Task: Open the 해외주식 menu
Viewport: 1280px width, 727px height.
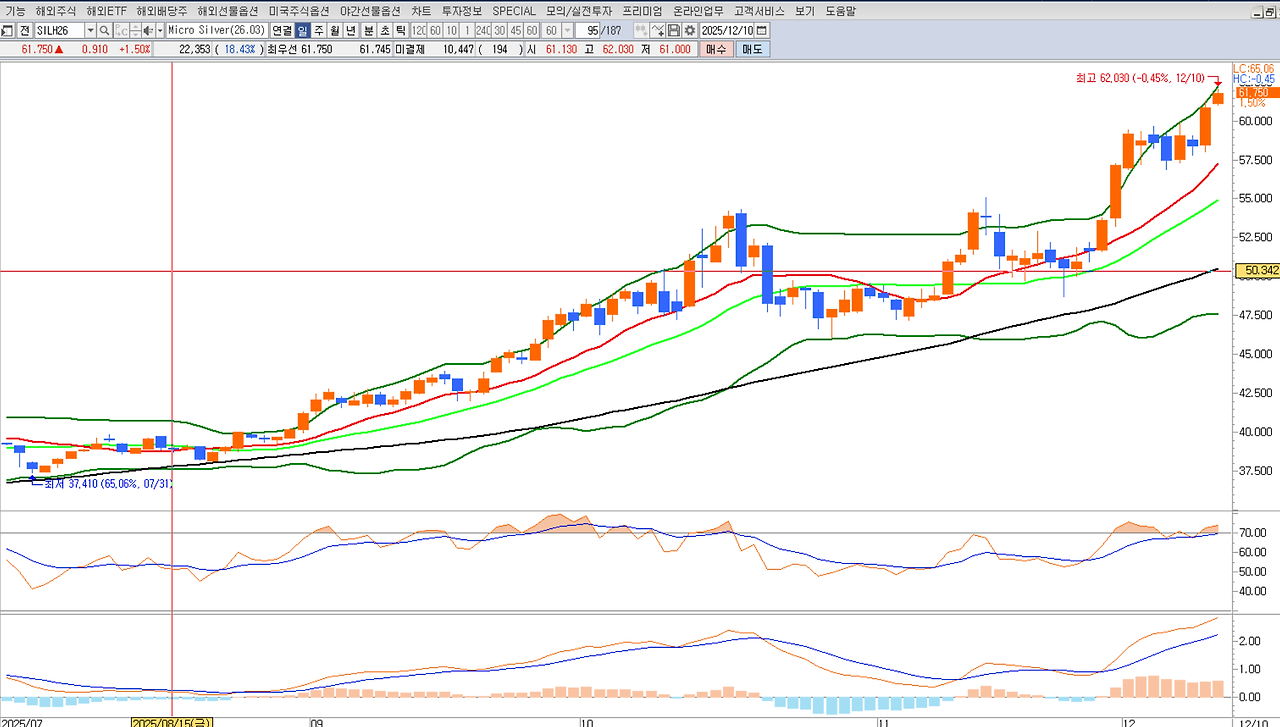Action: coord(54,11)
